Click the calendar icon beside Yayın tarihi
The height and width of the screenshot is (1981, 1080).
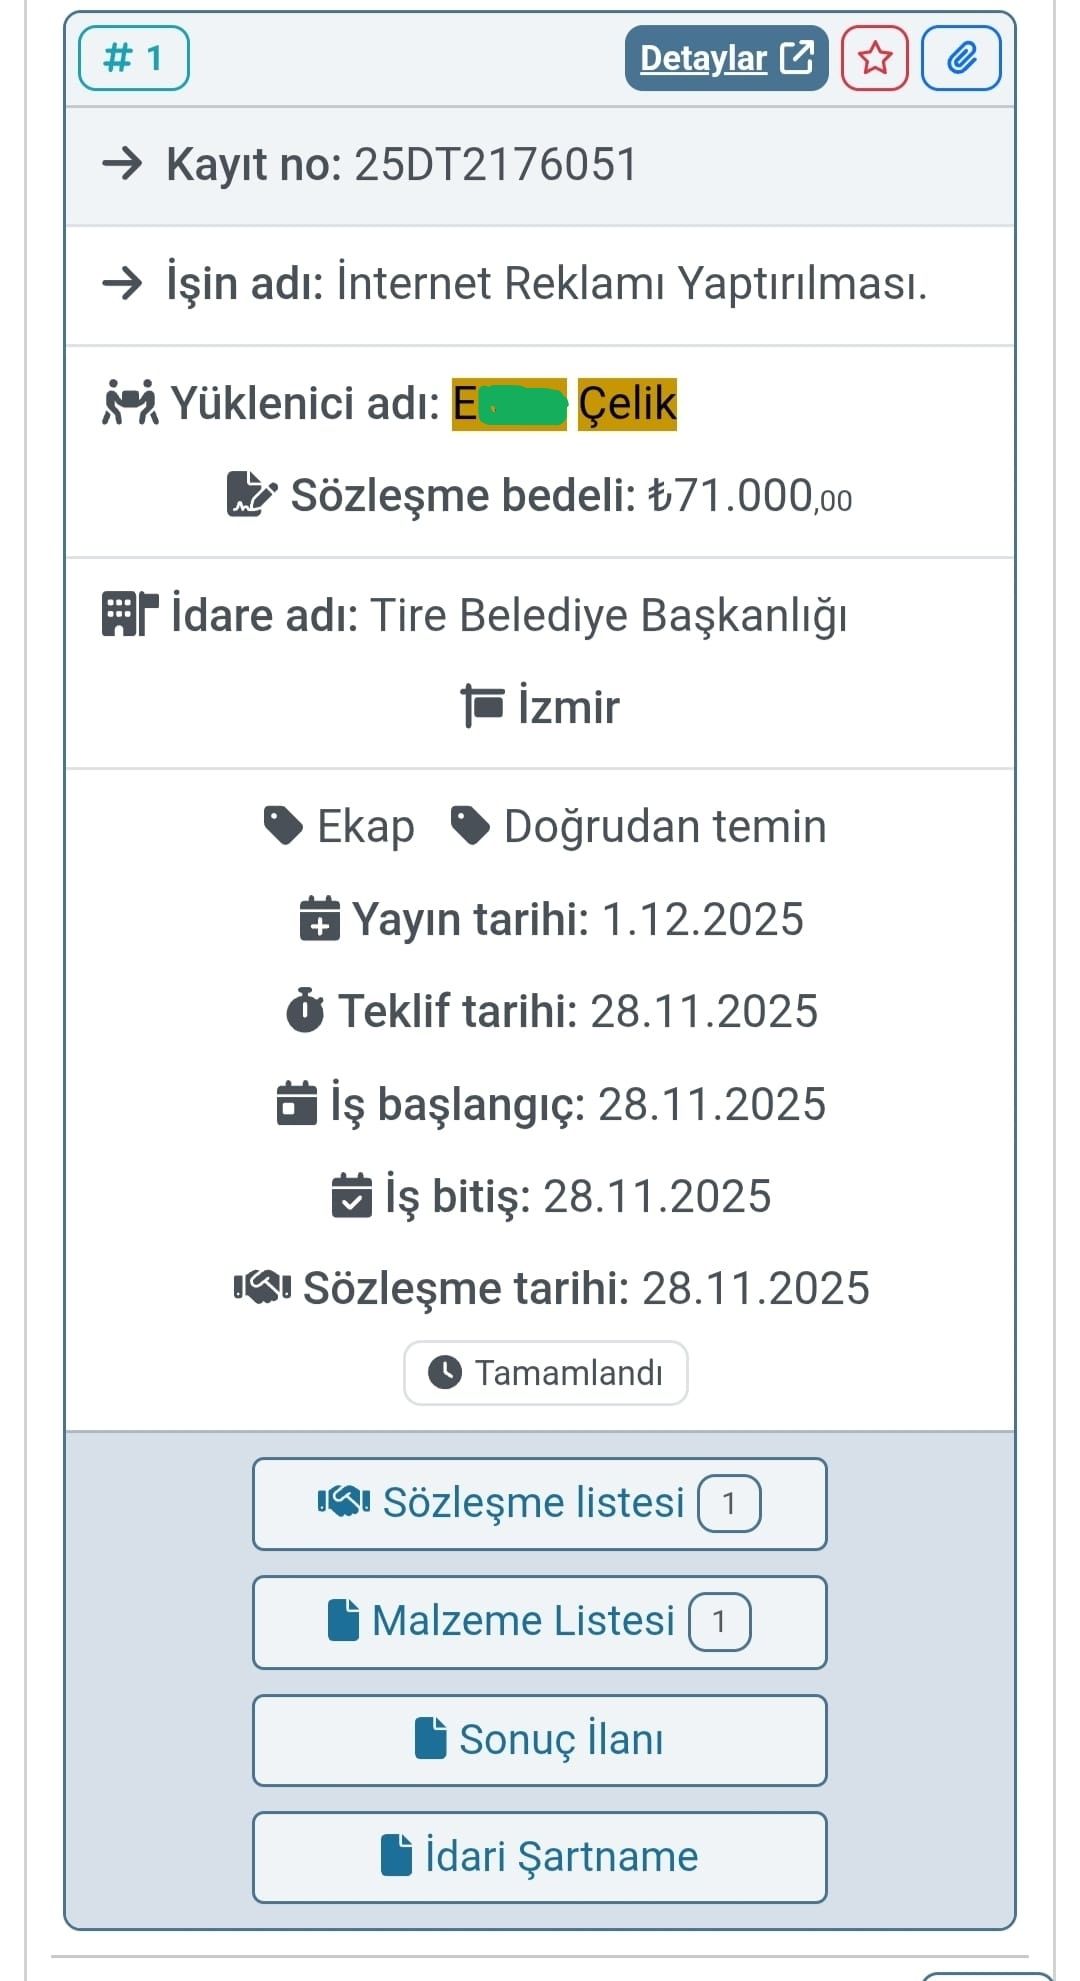pos(318,919)
